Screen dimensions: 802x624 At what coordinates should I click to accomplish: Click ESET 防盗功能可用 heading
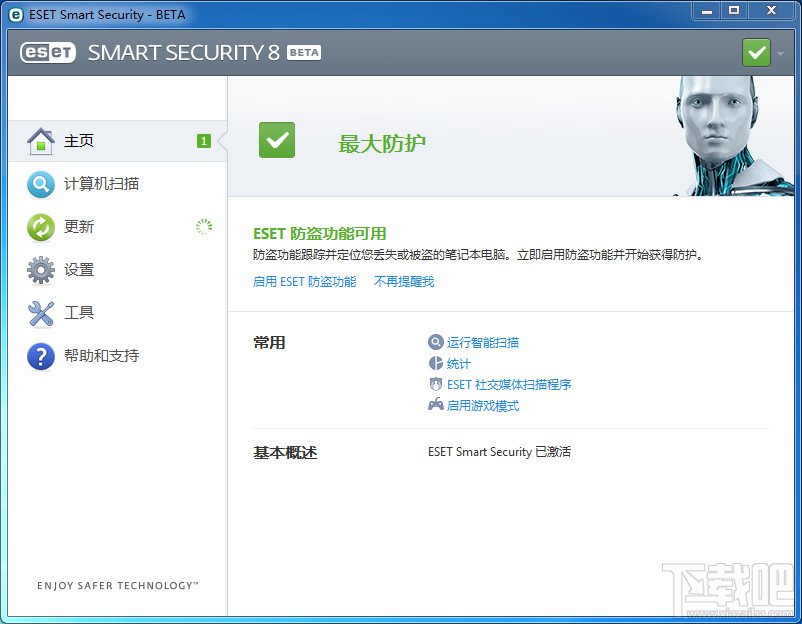click(x=320, y=234)
